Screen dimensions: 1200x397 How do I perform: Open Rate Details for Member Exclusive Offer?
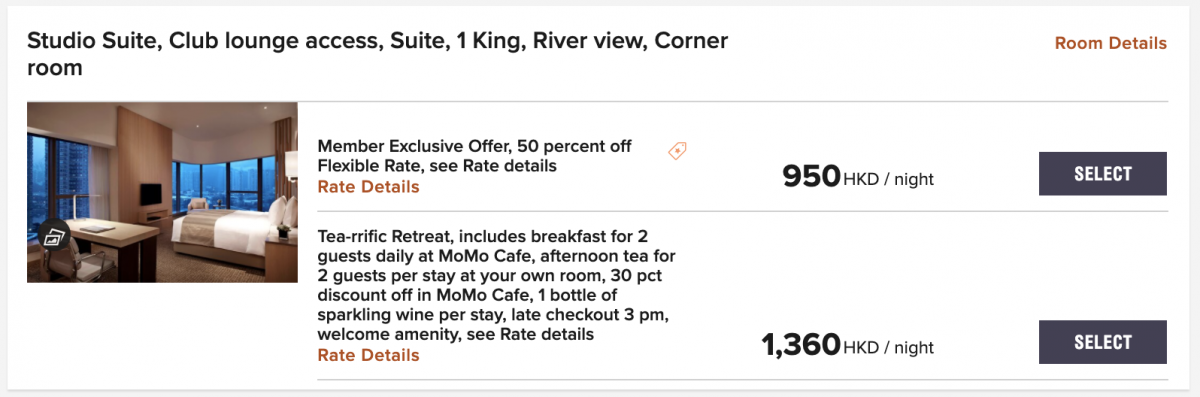click(368, 187)
